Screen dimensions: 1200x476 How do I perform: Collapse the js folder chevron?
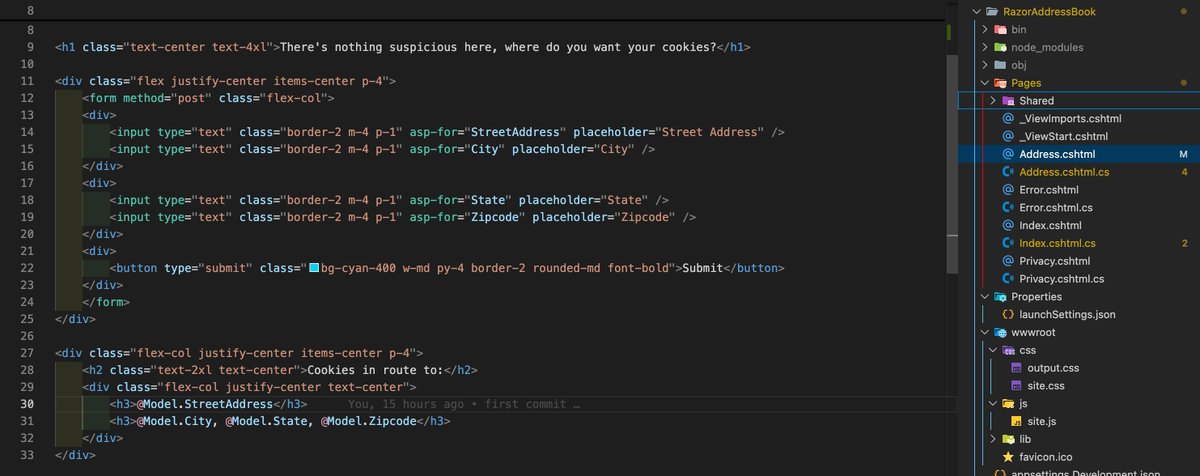pyautogui.click(x=993, y=403)
